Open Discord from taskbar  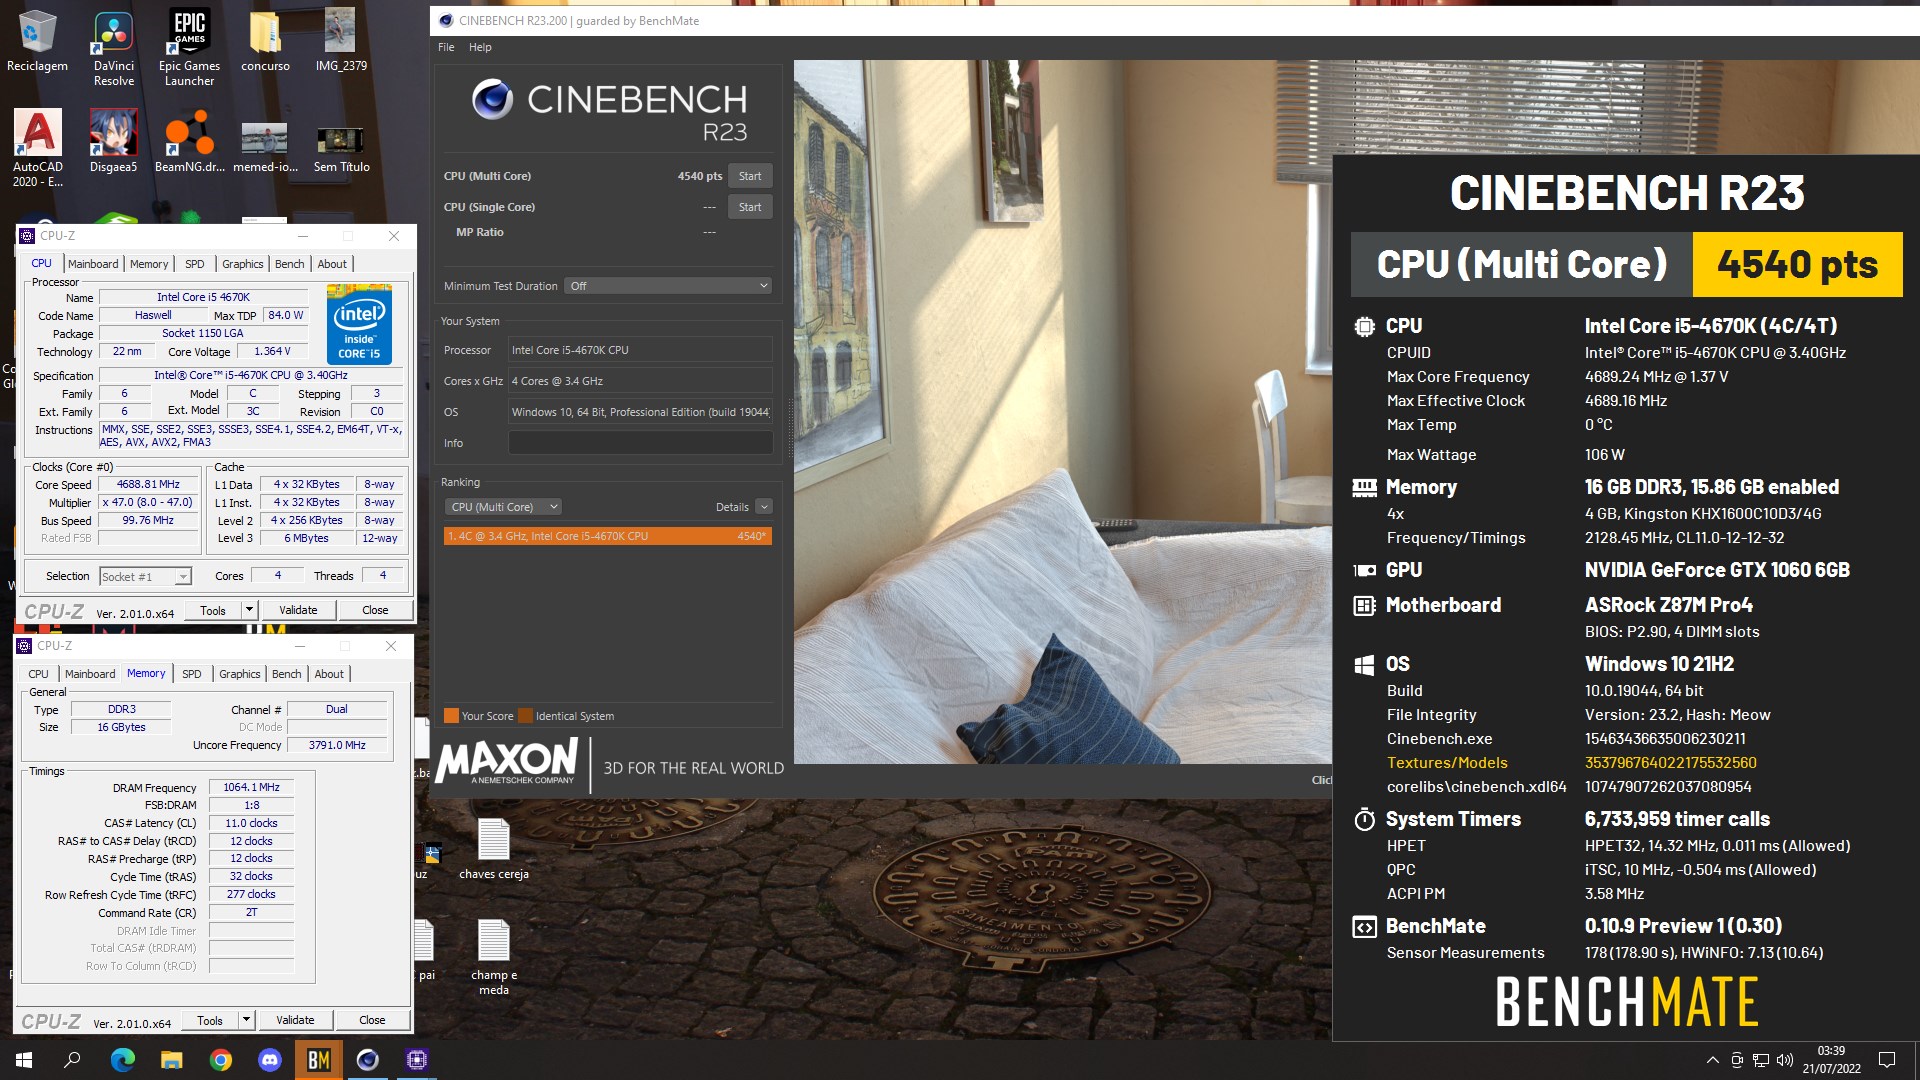[269, 1060]
